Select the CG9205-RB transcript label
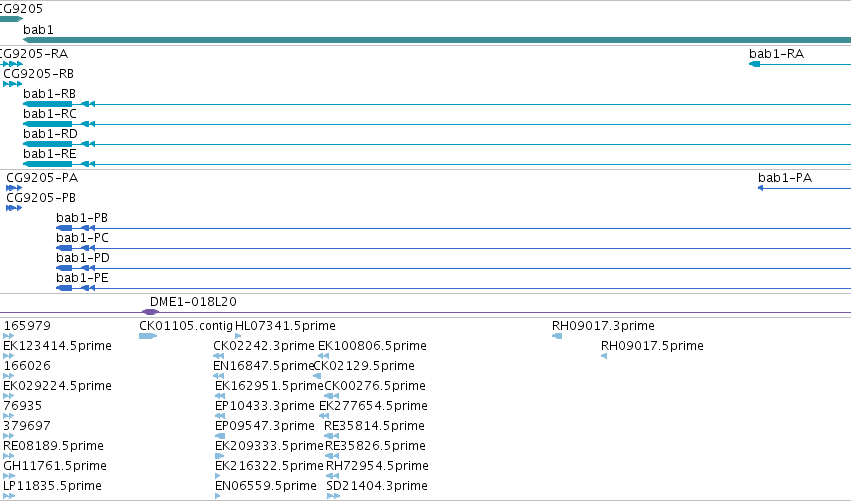 (x=39, y=74)
